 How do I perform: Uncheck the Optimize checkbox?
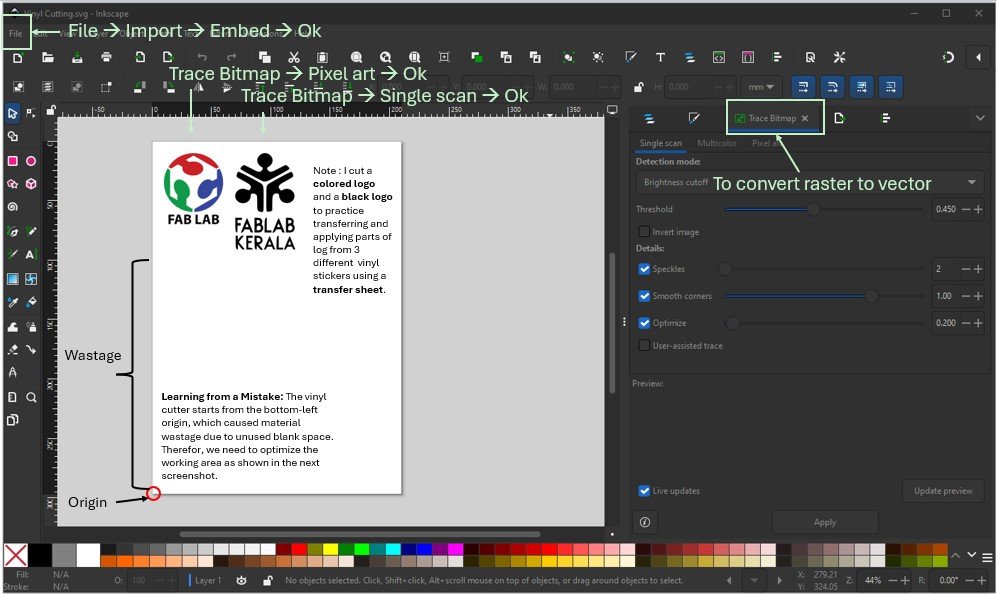pyautogui.click(x=644, y=322)
